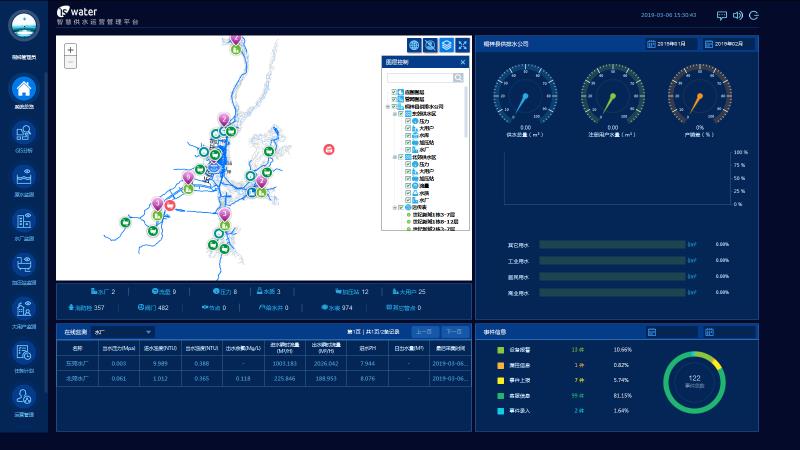Click the layer tree vertical scrollbar
This screenshot has height=450, width=800.
point(466,112)
